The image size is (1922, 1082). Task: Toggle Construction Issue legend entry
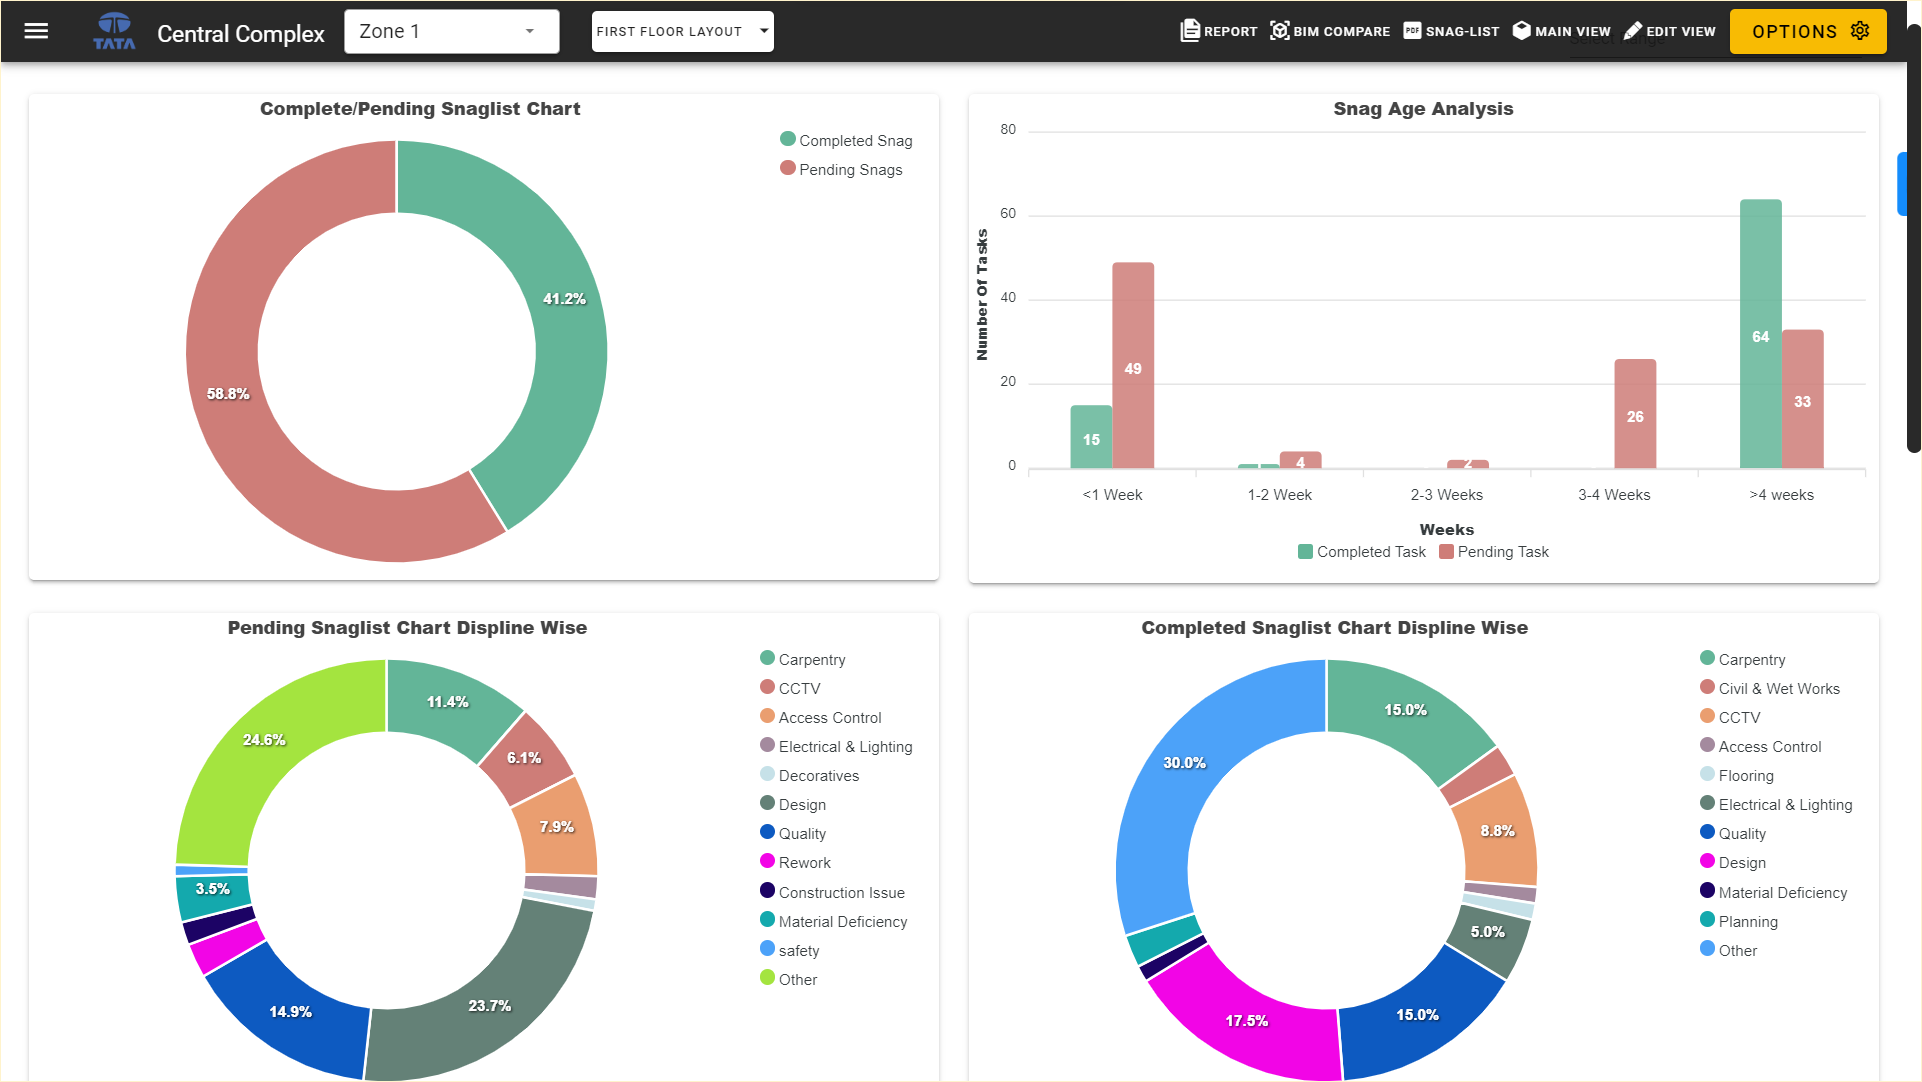pos(832,892)
